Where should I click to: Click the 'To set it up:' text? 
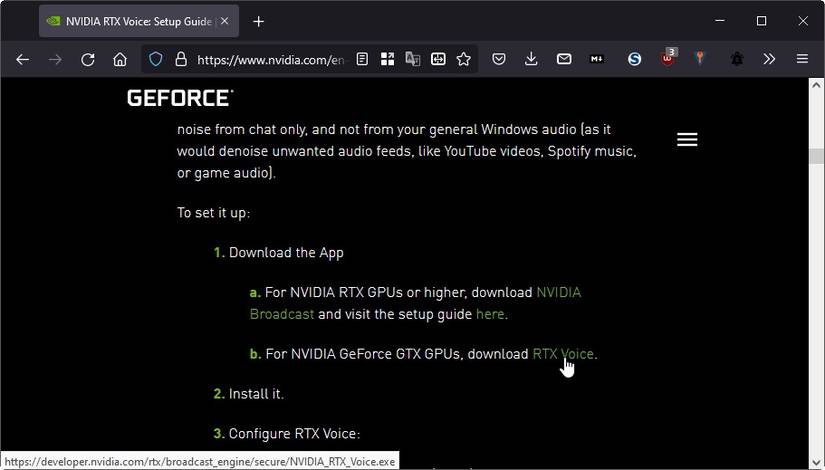pos(214,213)
